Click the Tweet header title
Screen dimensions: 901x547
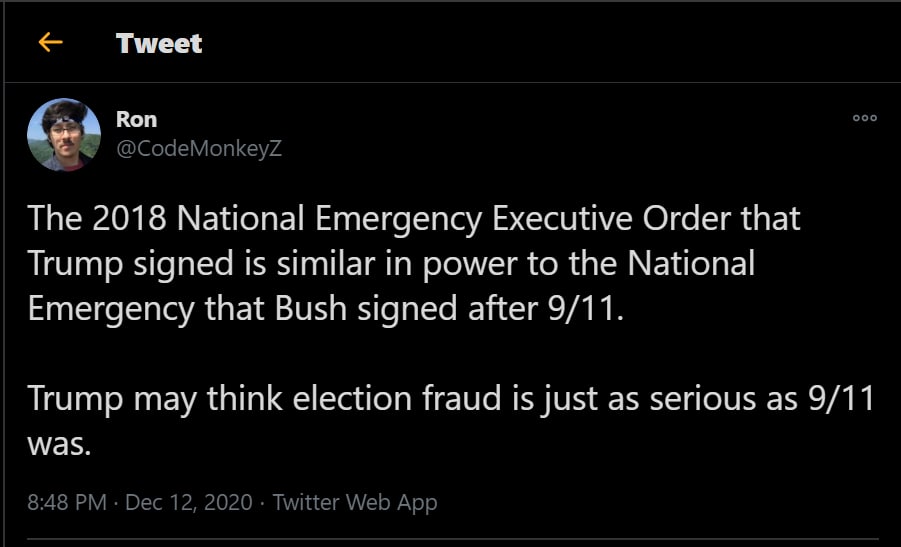(x=159, y=43)
